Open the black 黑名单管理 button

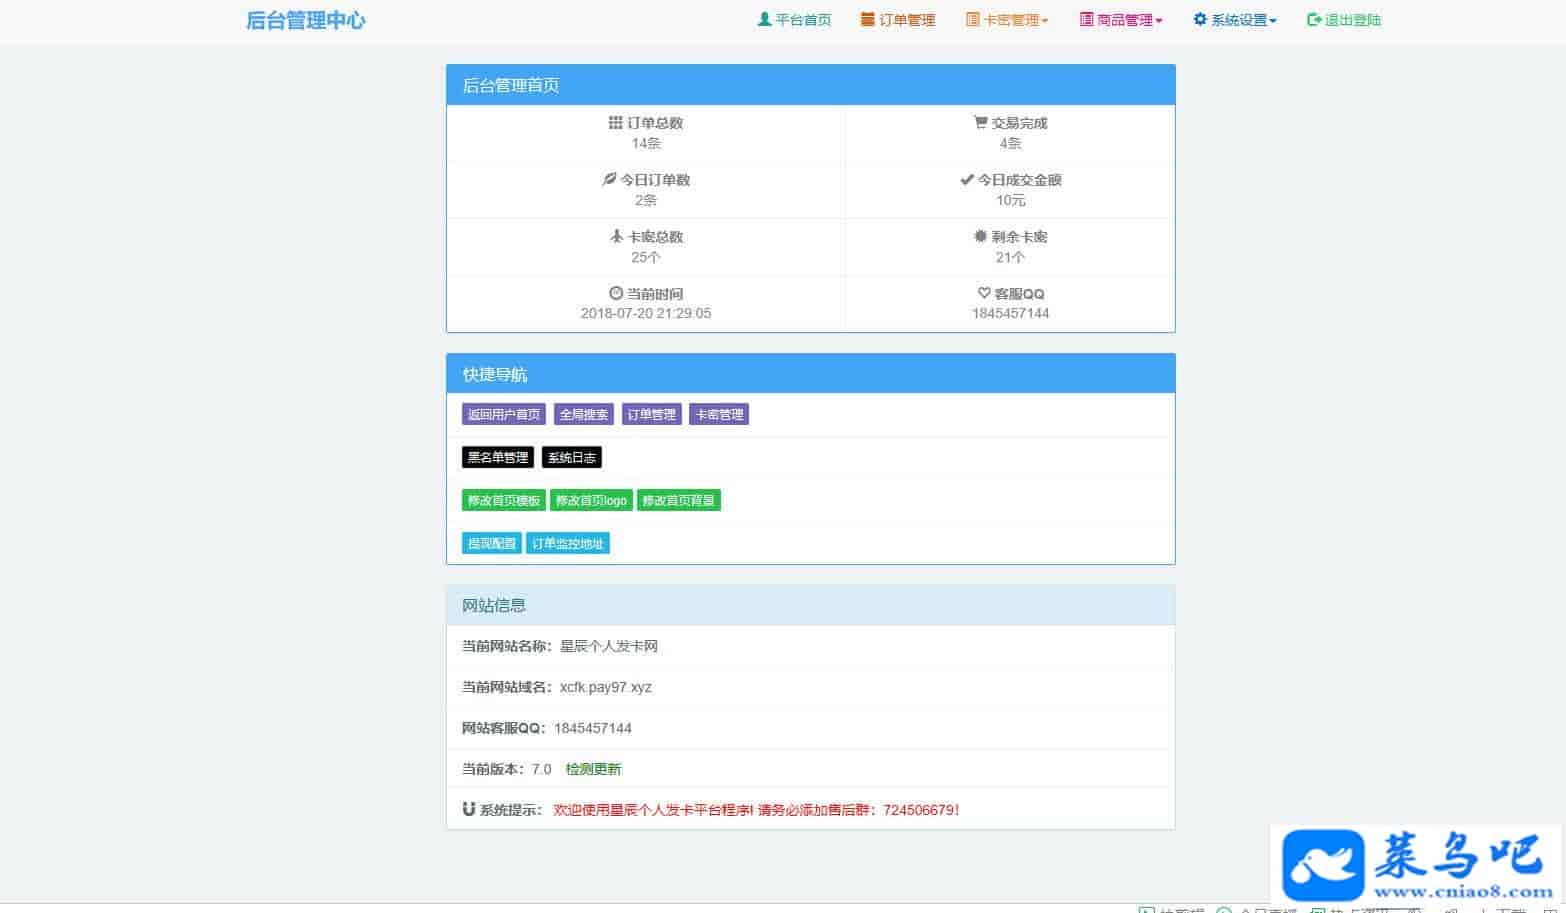tap(498, 458)
